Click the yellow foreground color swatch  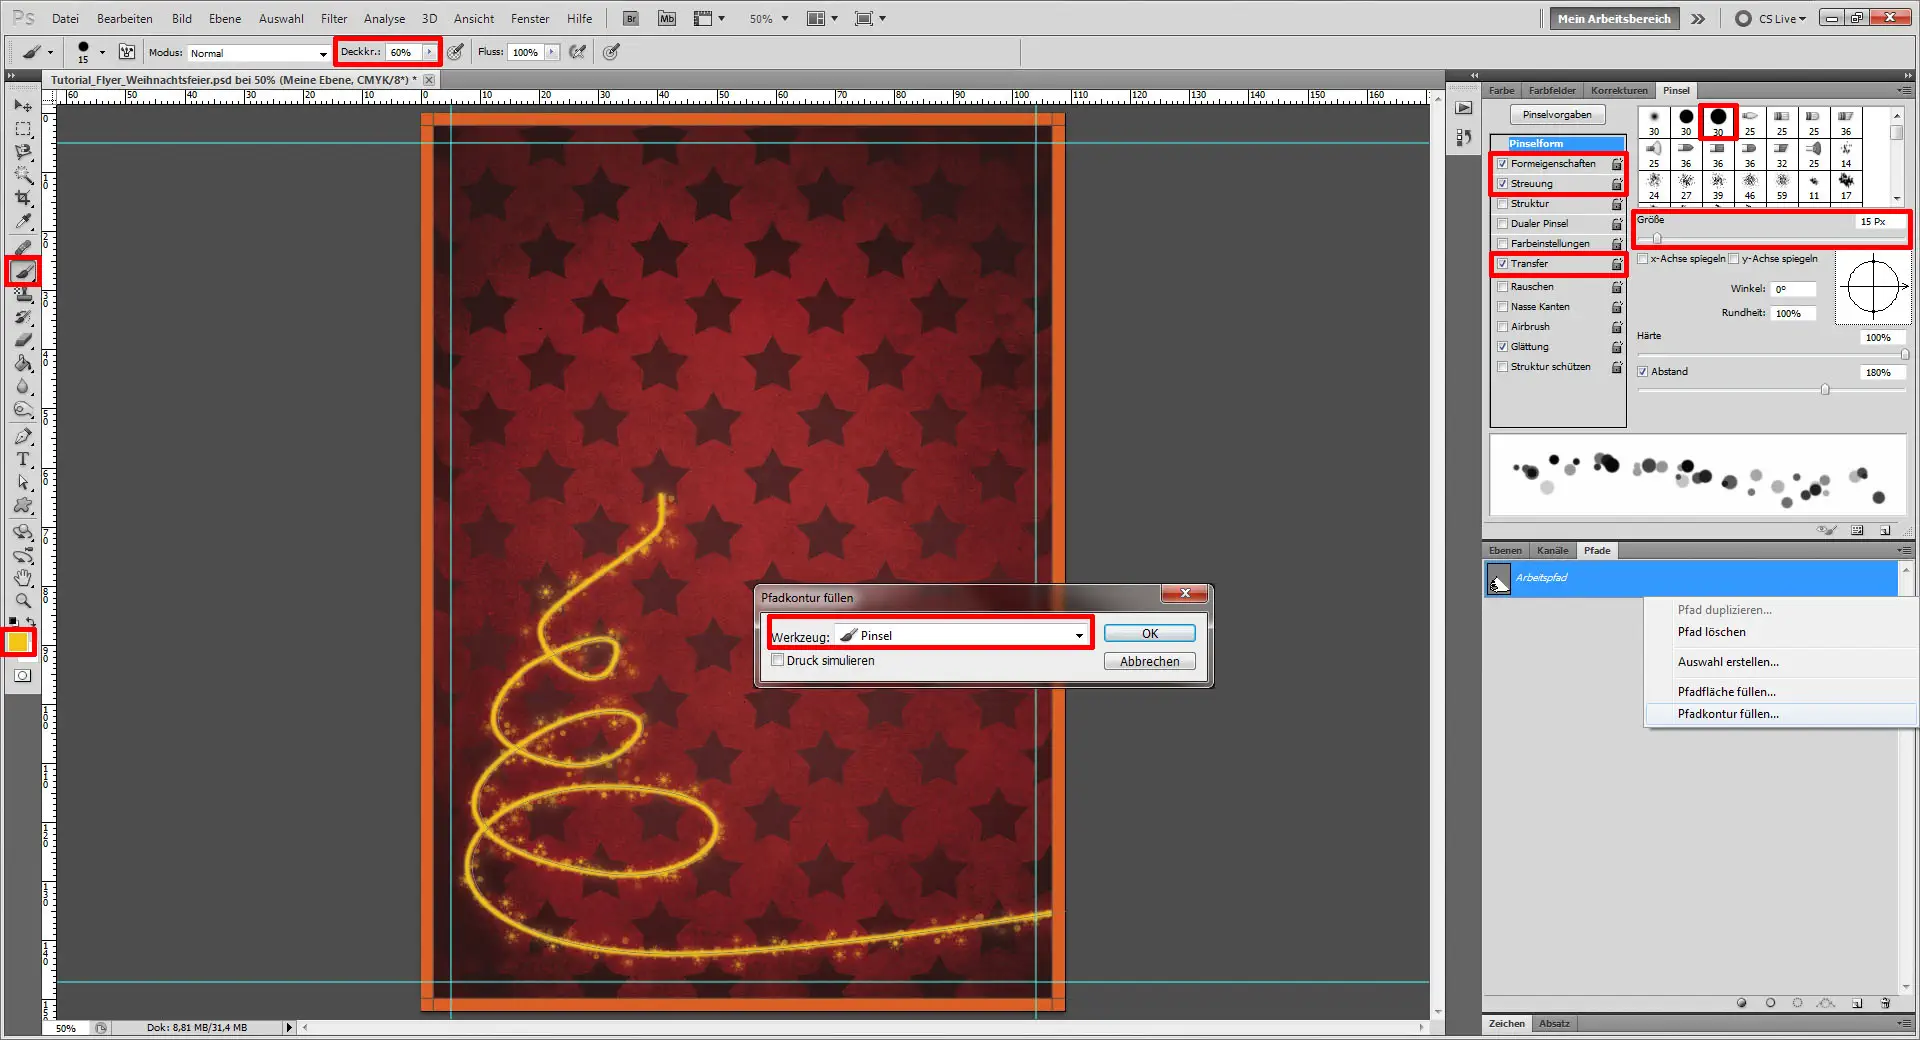click(18, 642)
